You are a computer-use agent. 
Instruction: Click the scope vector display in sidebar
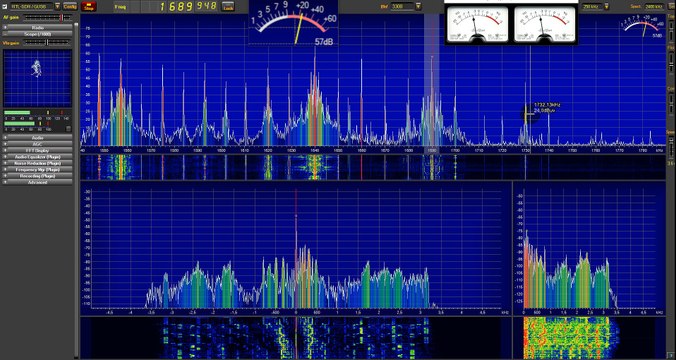[38, 78]
